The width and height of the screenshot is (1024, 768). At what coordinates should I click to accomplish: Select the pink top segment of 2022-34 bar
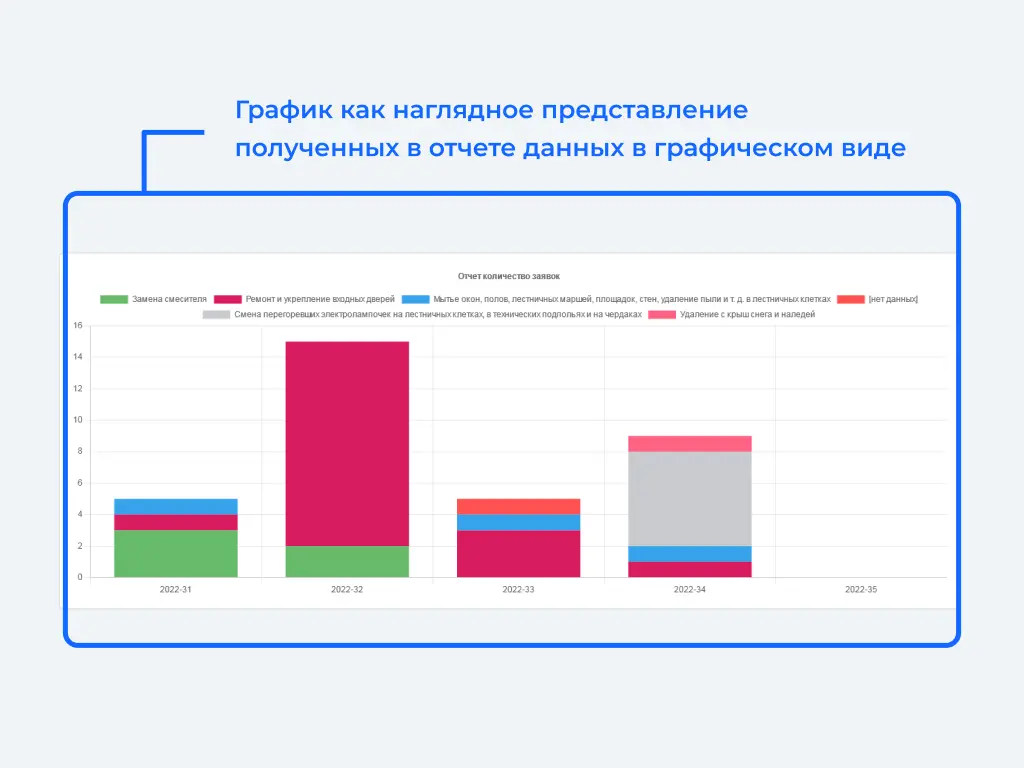(x=689, y=443)
